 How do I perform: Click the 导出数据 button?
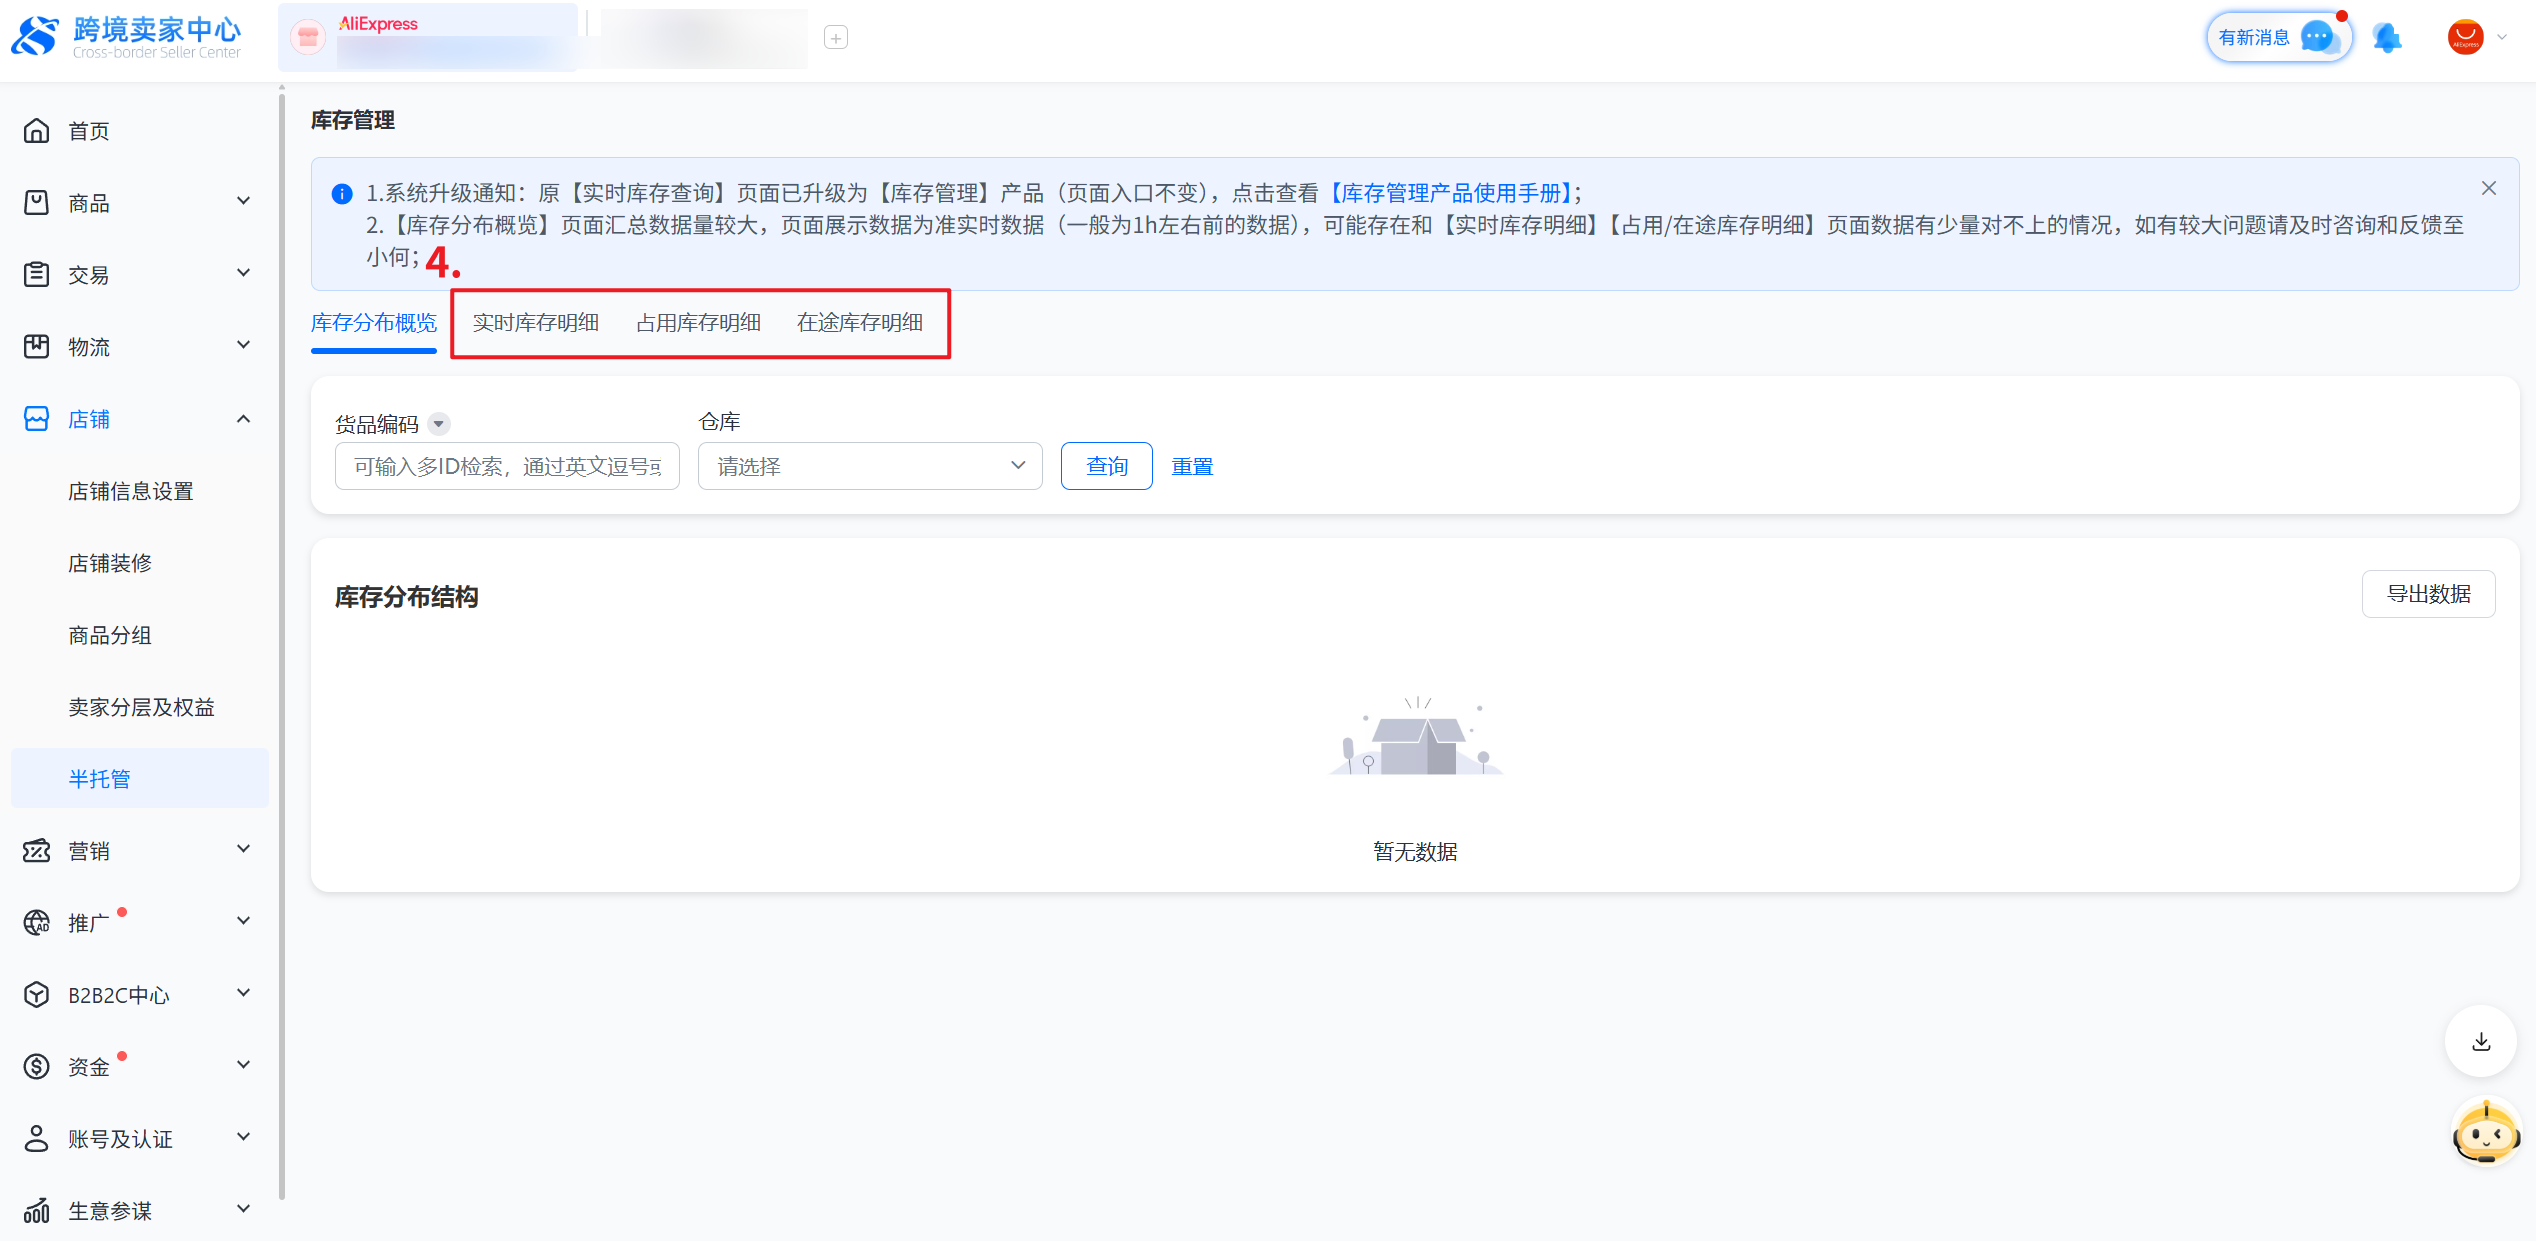click(2428, 594)
